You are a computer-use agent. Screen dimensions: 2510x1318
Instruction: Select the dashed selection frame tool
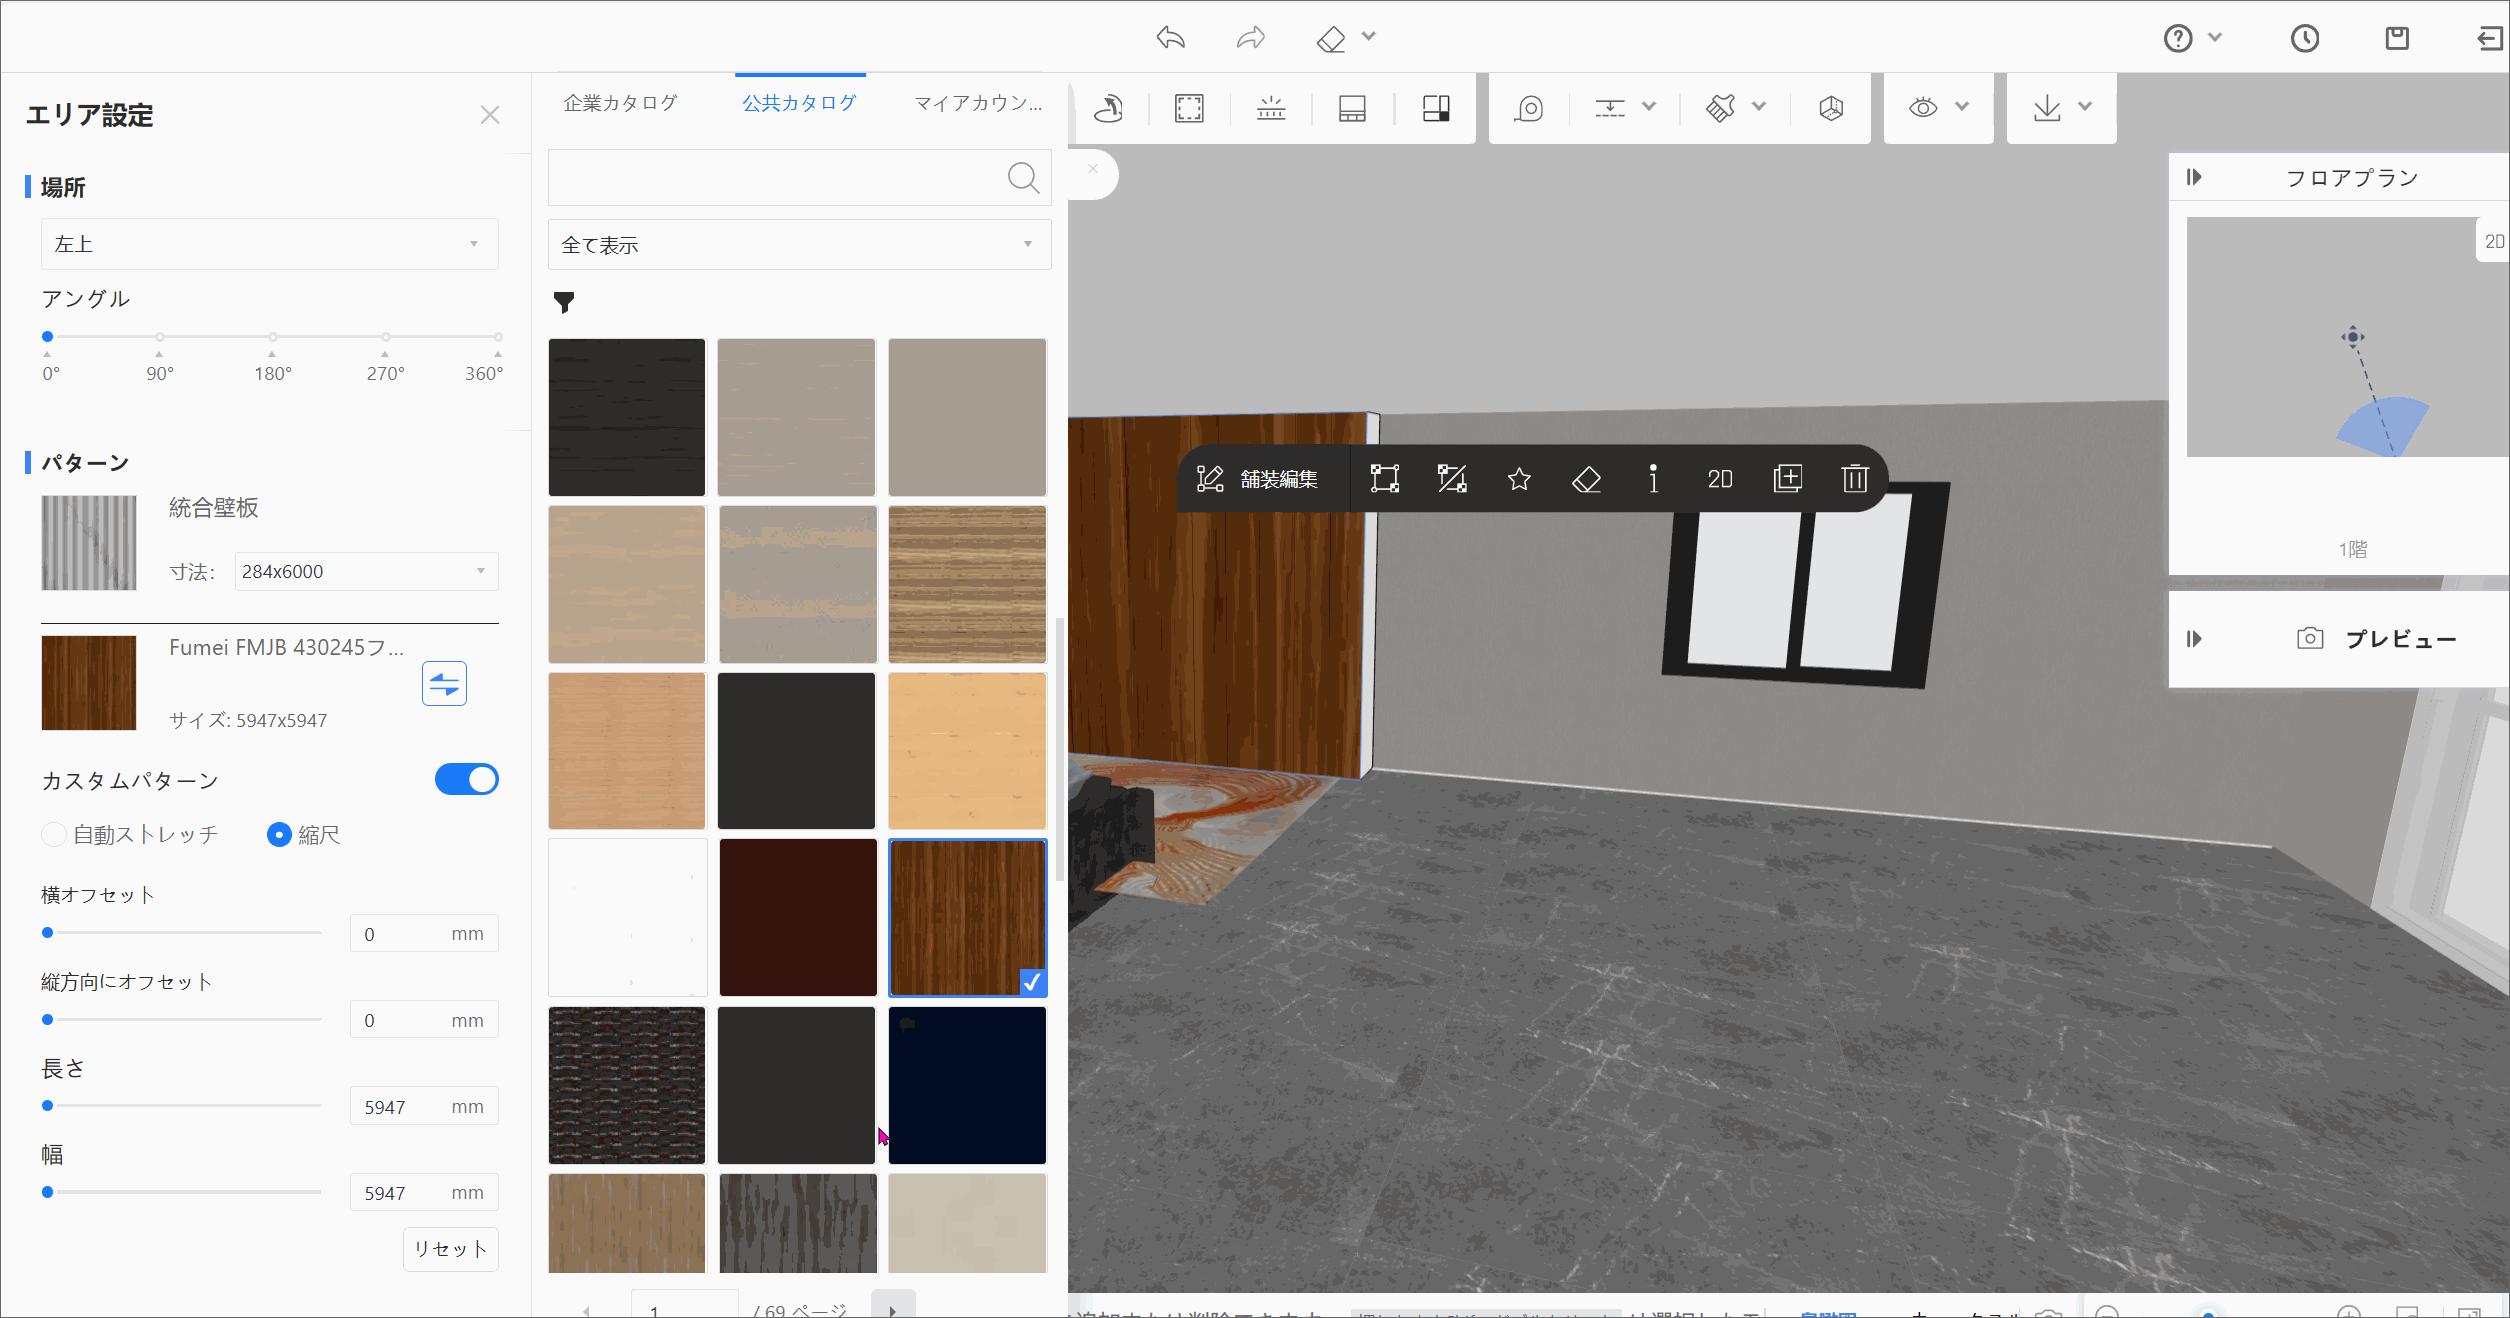[1189, 108]
